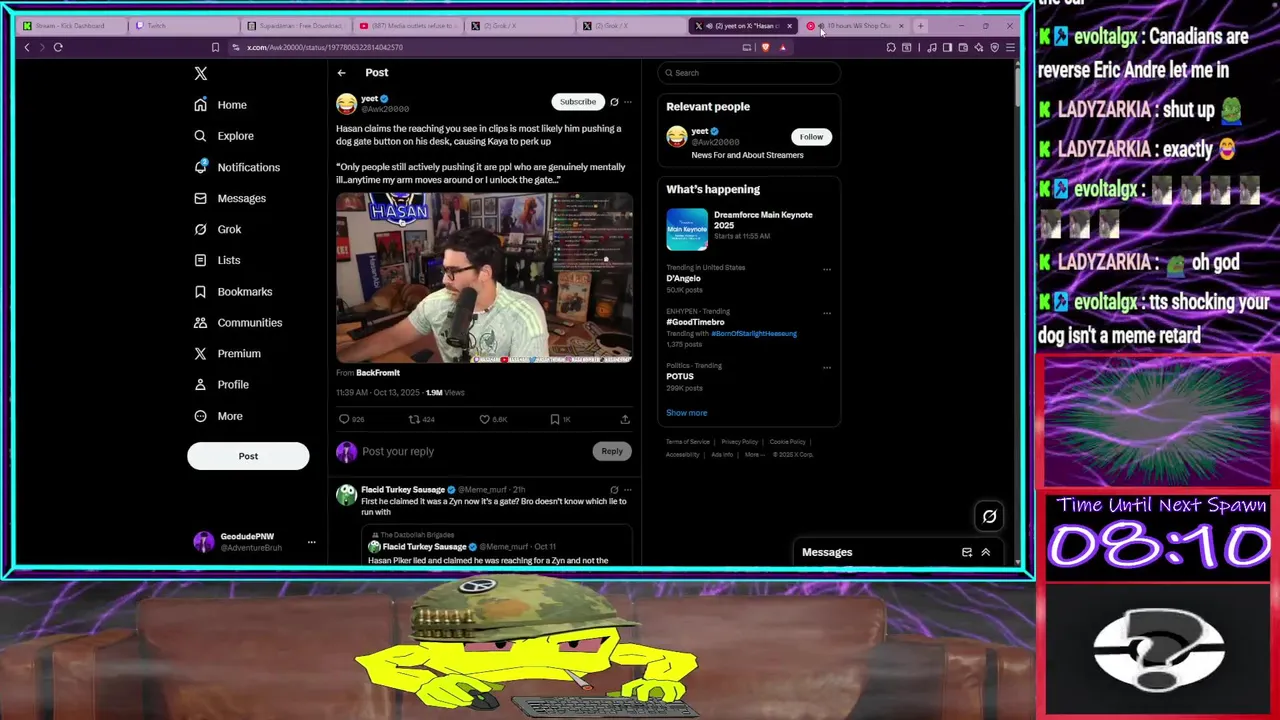Click the browser back arrow
Image resolution: width=1280 pixels, height=720 pixels.
tap(27, 47)
